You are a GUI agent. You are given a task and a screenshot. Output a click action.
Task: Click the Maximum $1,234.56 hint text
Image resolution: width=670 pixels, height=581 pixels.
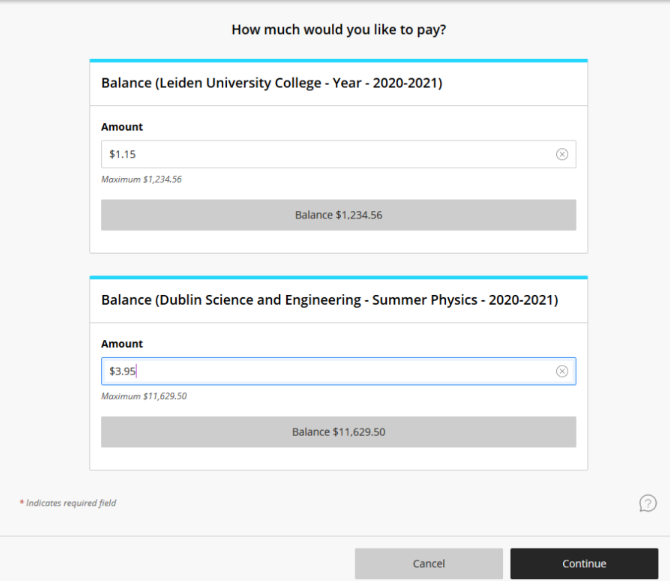(141, 180)
